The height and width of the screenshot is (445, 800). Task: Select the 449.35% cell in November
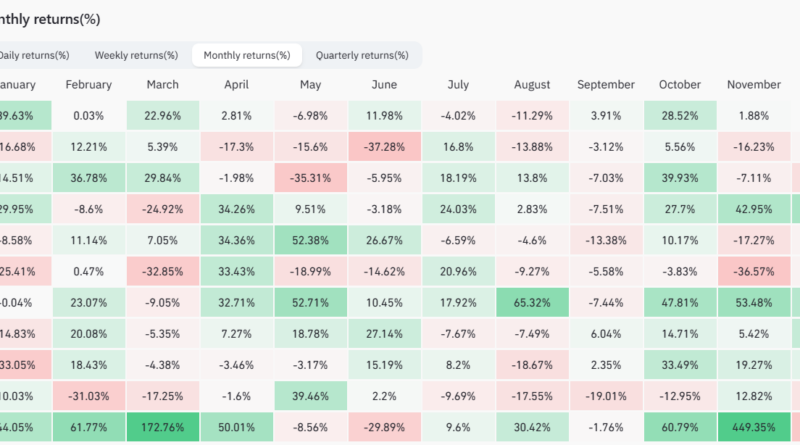754,425
